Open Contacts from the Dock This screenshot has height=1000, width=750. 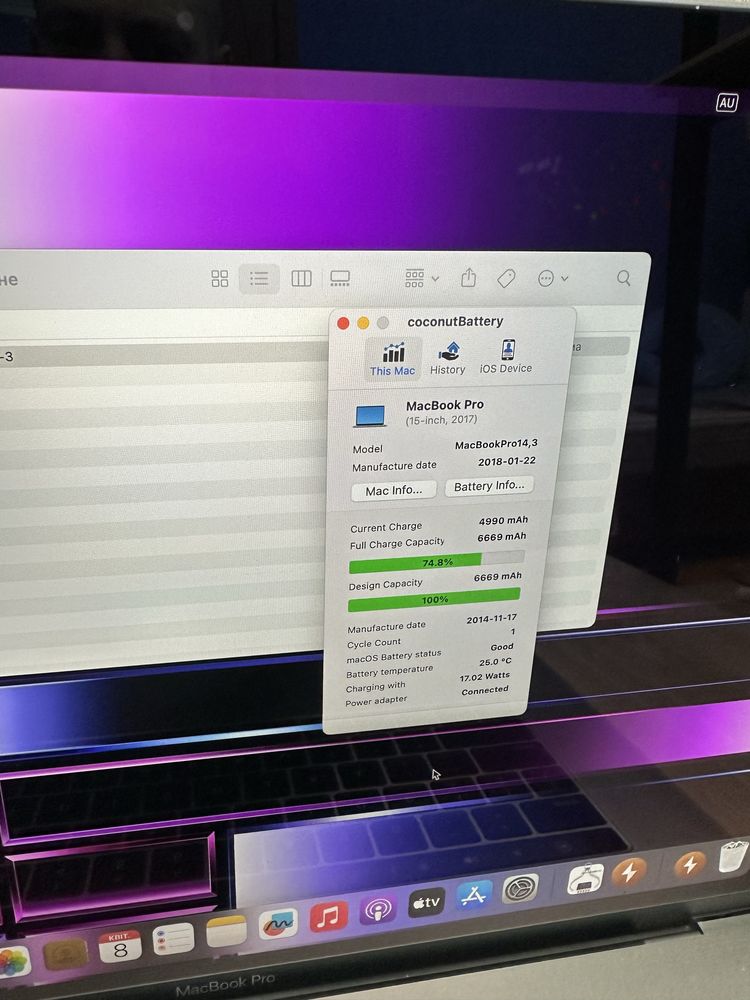[66, 954]
